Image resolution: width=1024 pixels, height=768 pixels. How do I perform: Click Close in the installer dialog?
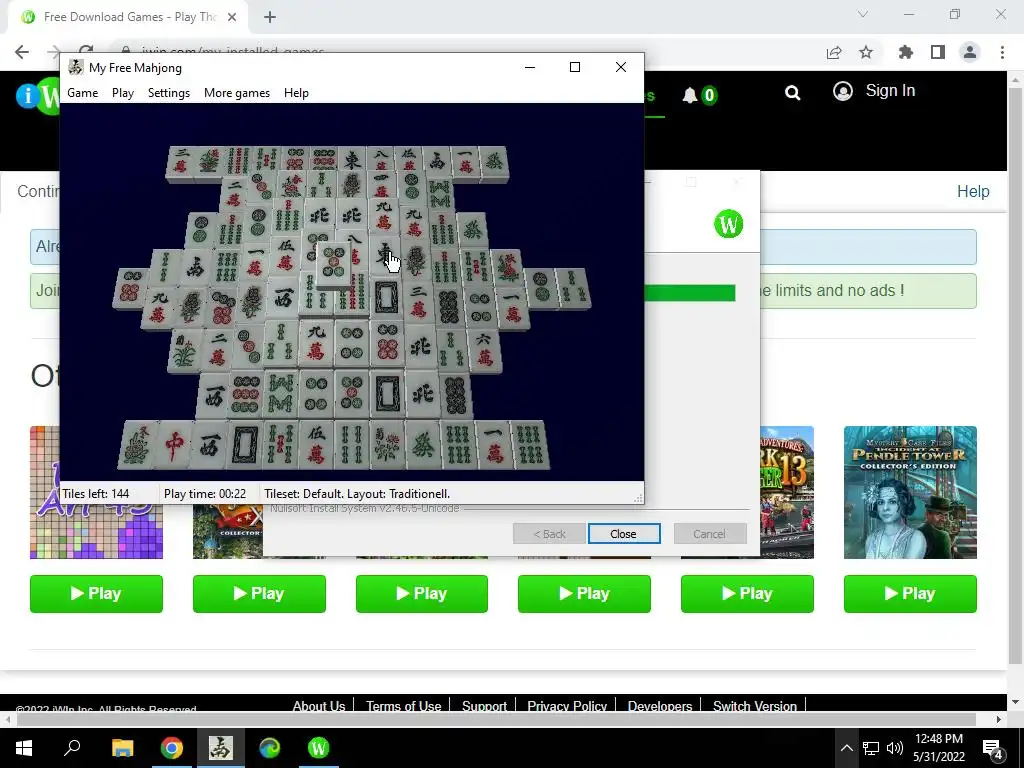(x=624, y=534)
